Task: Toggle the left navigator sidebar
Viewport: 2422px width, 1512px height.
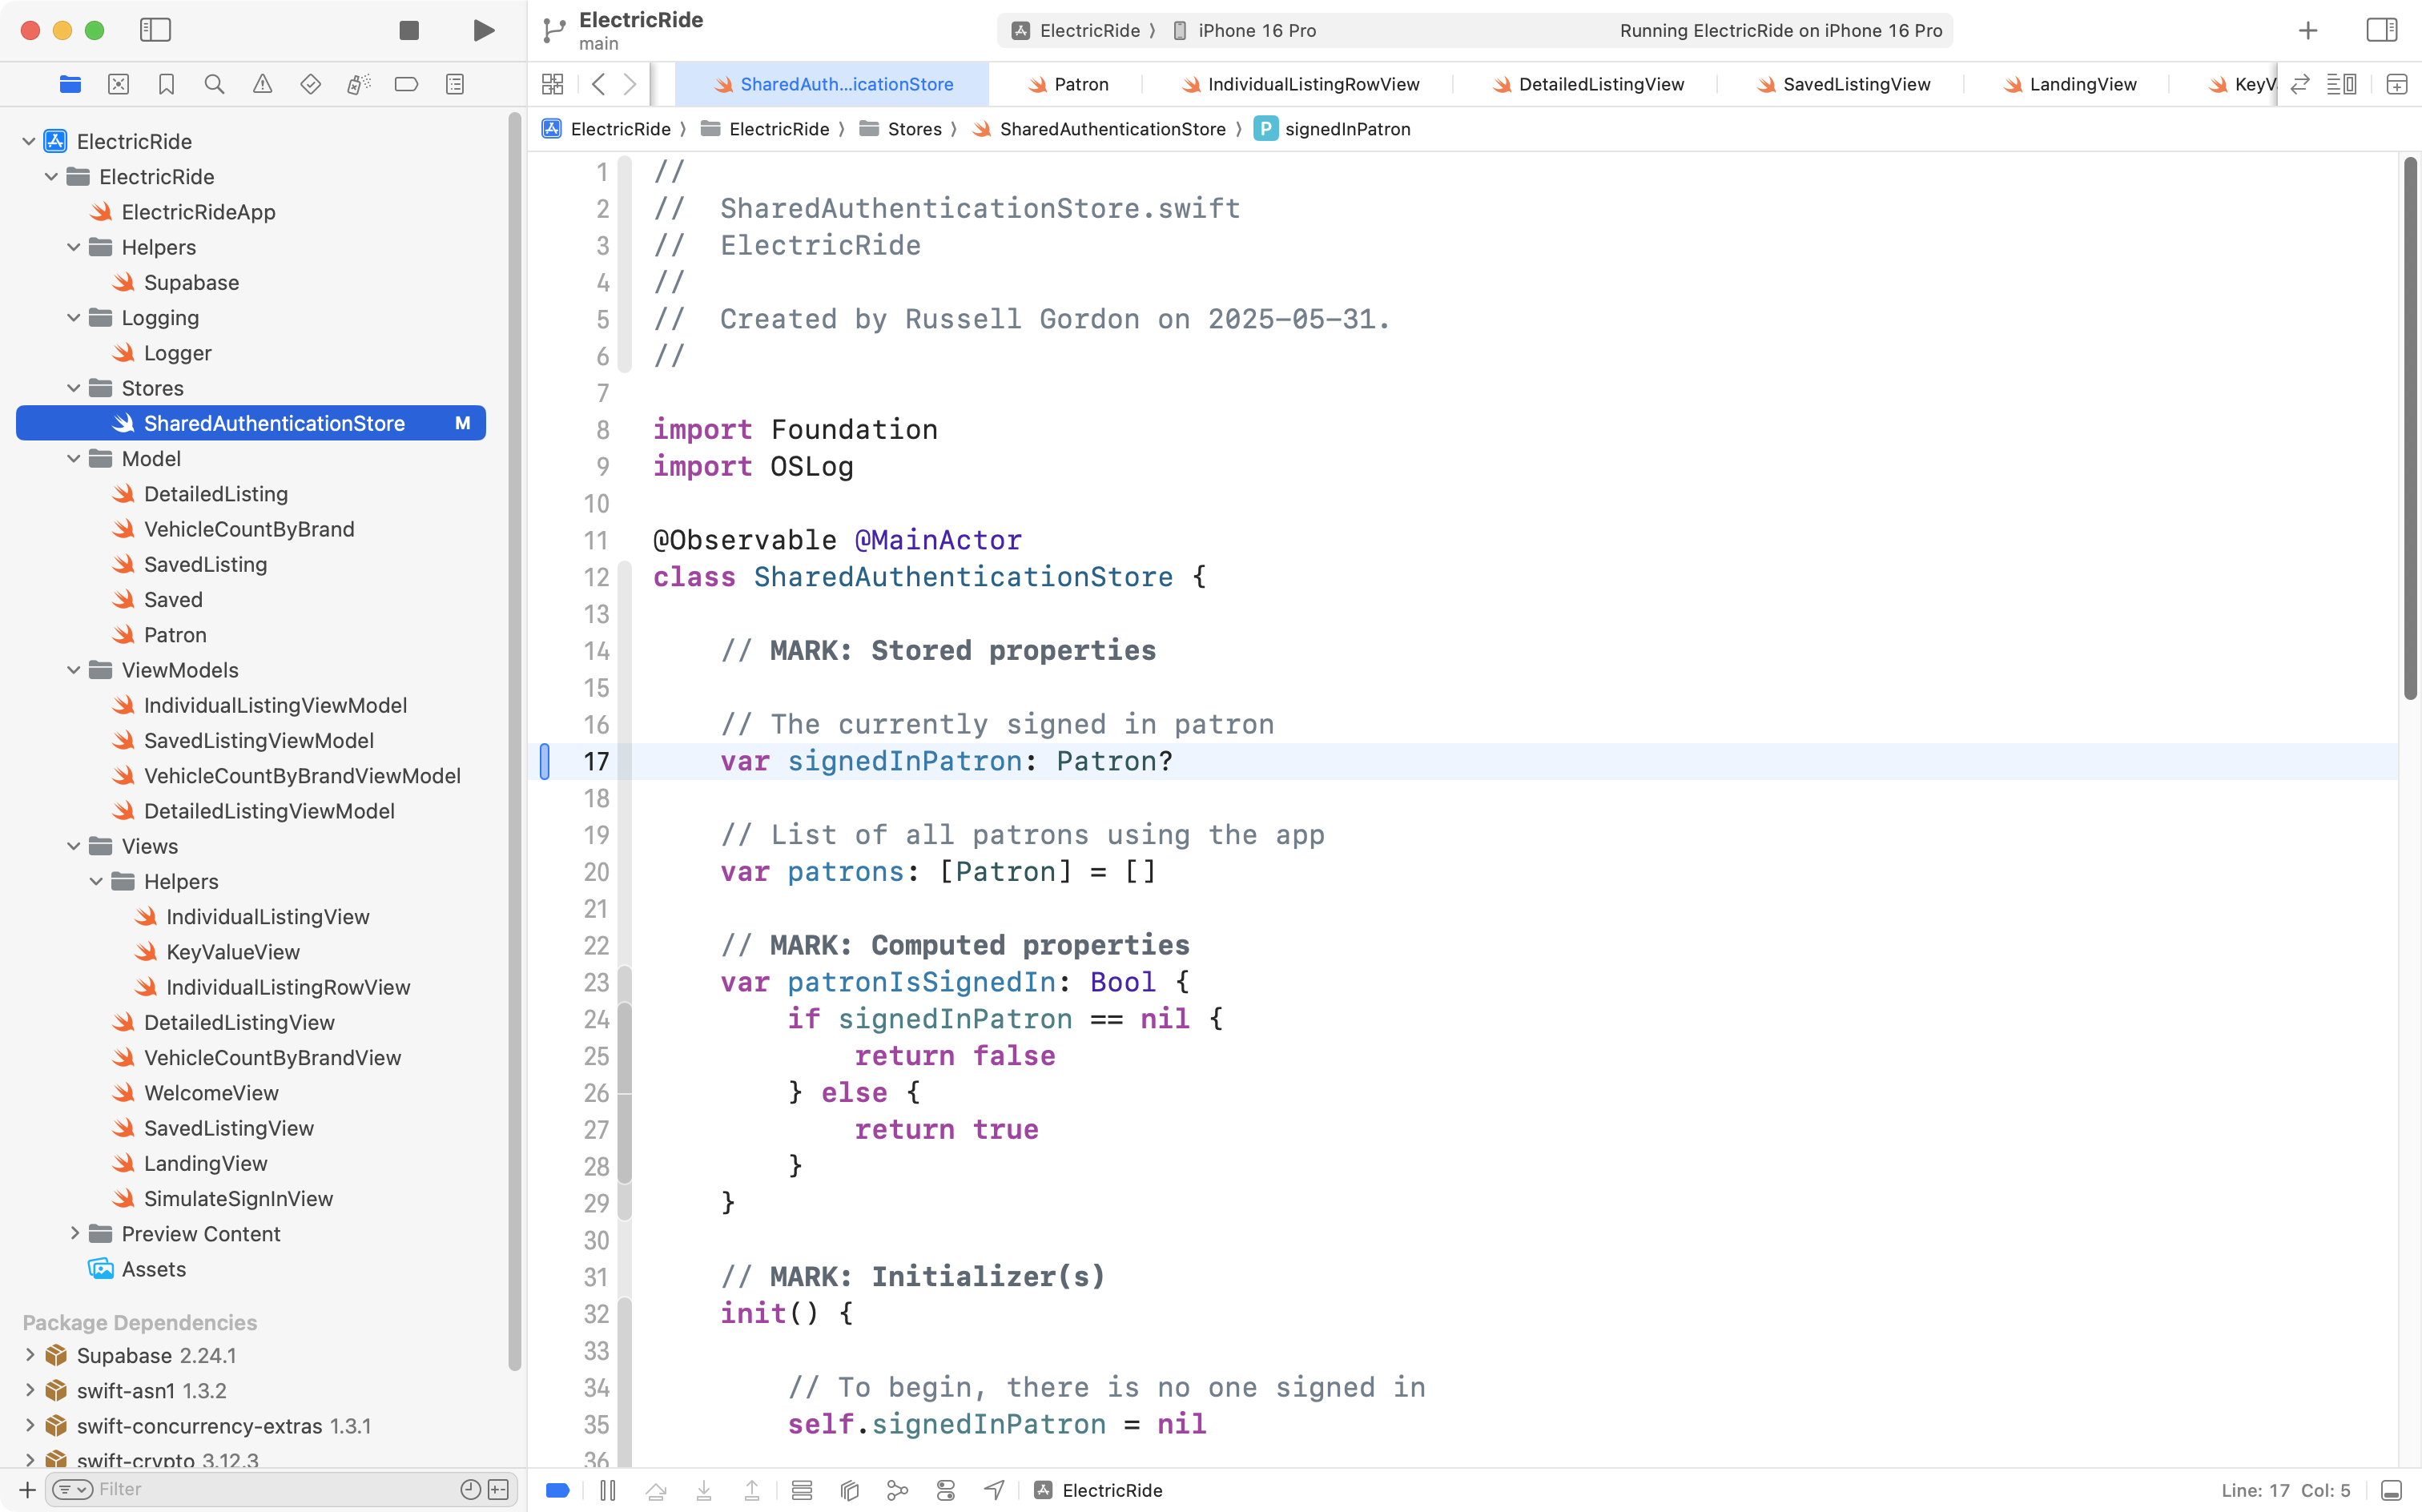Action: 155,30
